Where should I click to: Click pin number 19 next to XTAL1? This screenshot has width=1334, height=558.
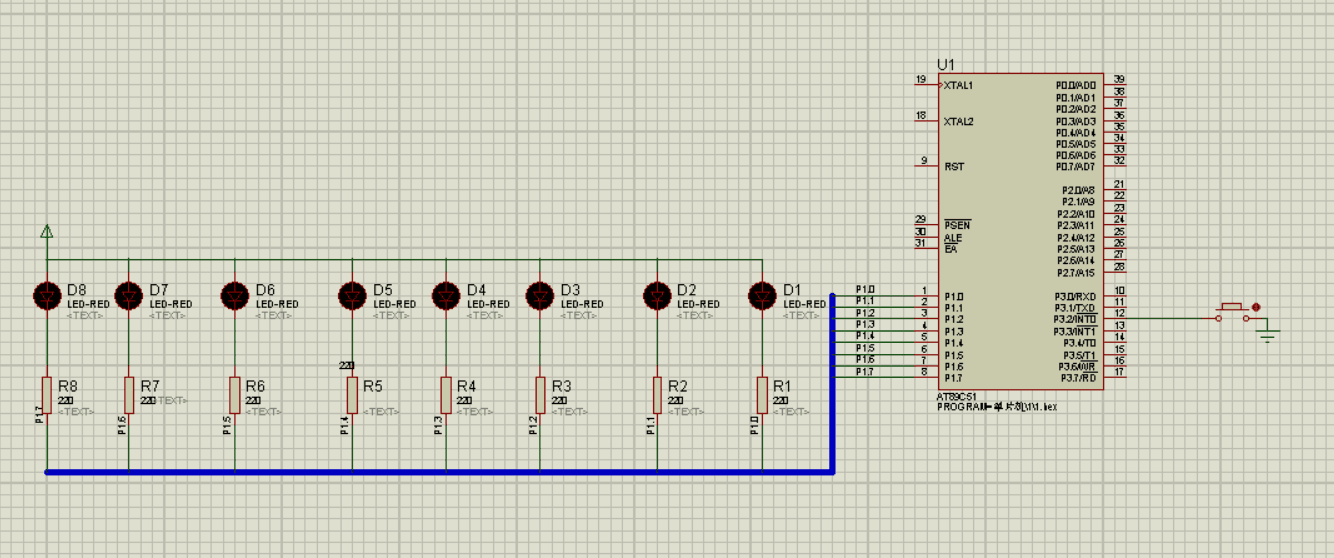pyautogui.click(x=920, y=80)
